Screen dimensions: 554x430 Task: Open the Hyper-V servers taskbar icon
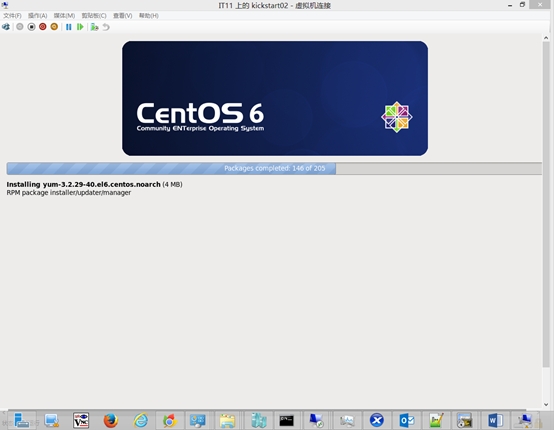point(258,420)
